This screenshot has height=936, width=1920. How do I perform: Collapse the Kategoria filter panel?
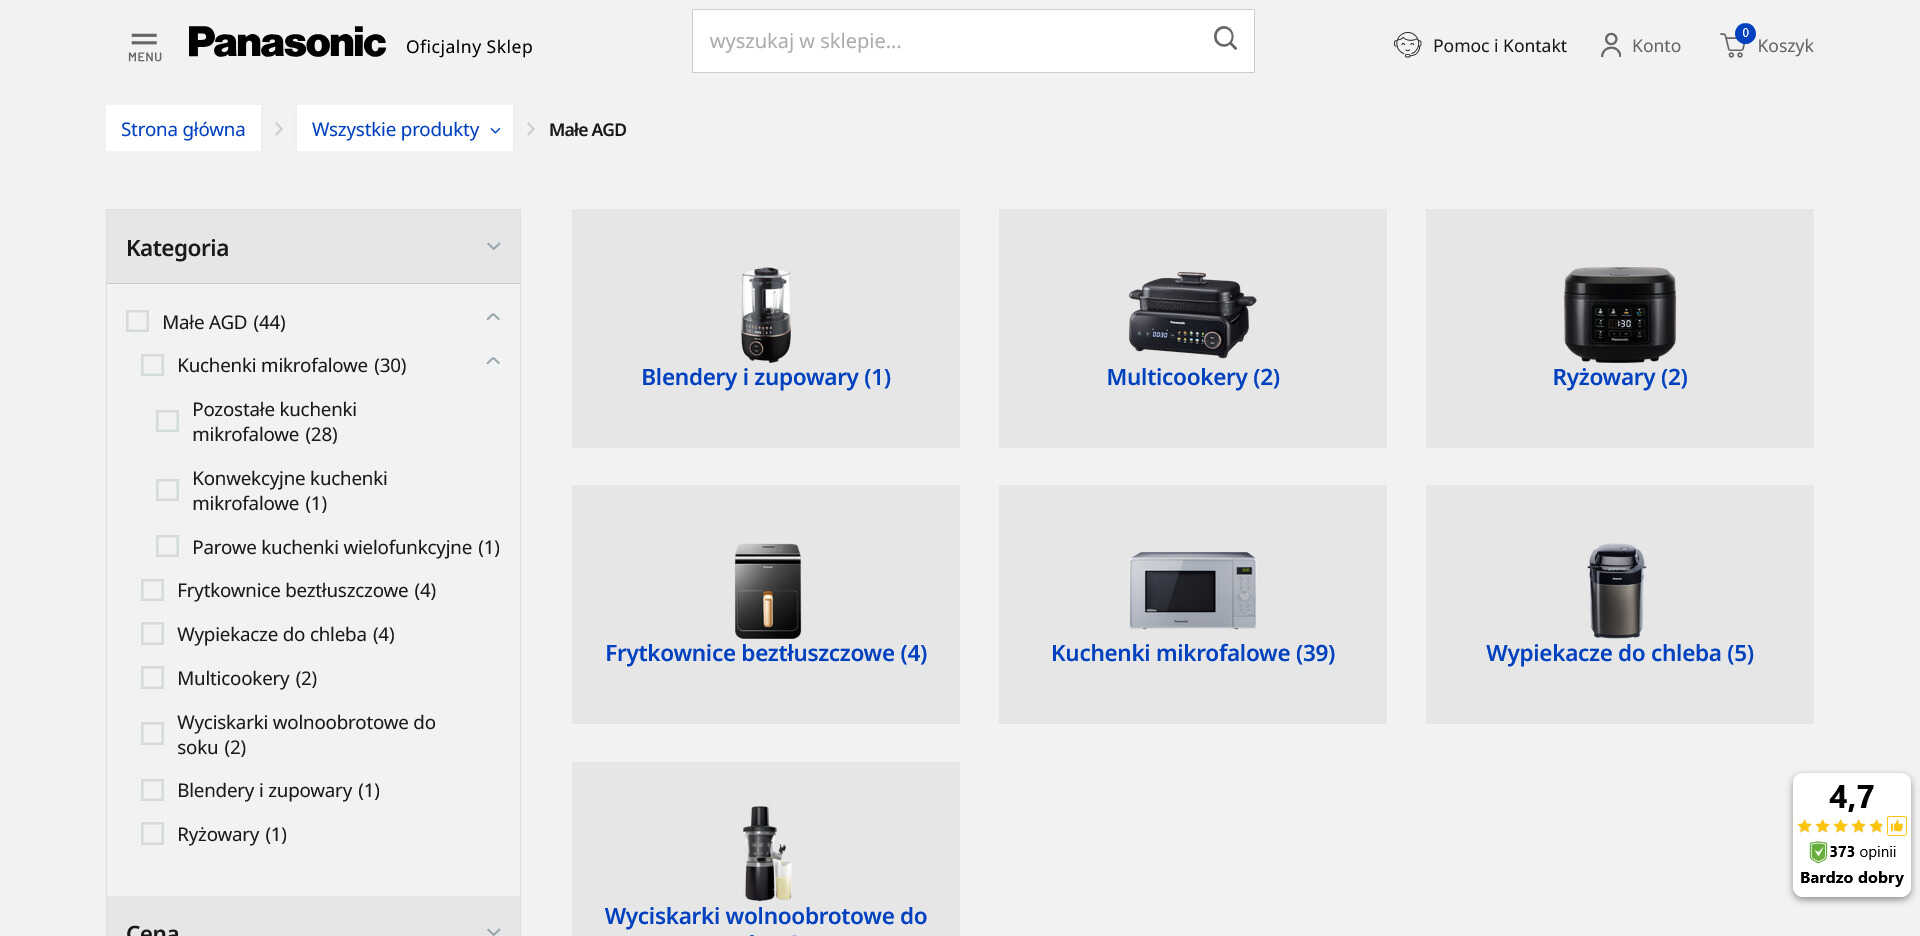point(493,247)
